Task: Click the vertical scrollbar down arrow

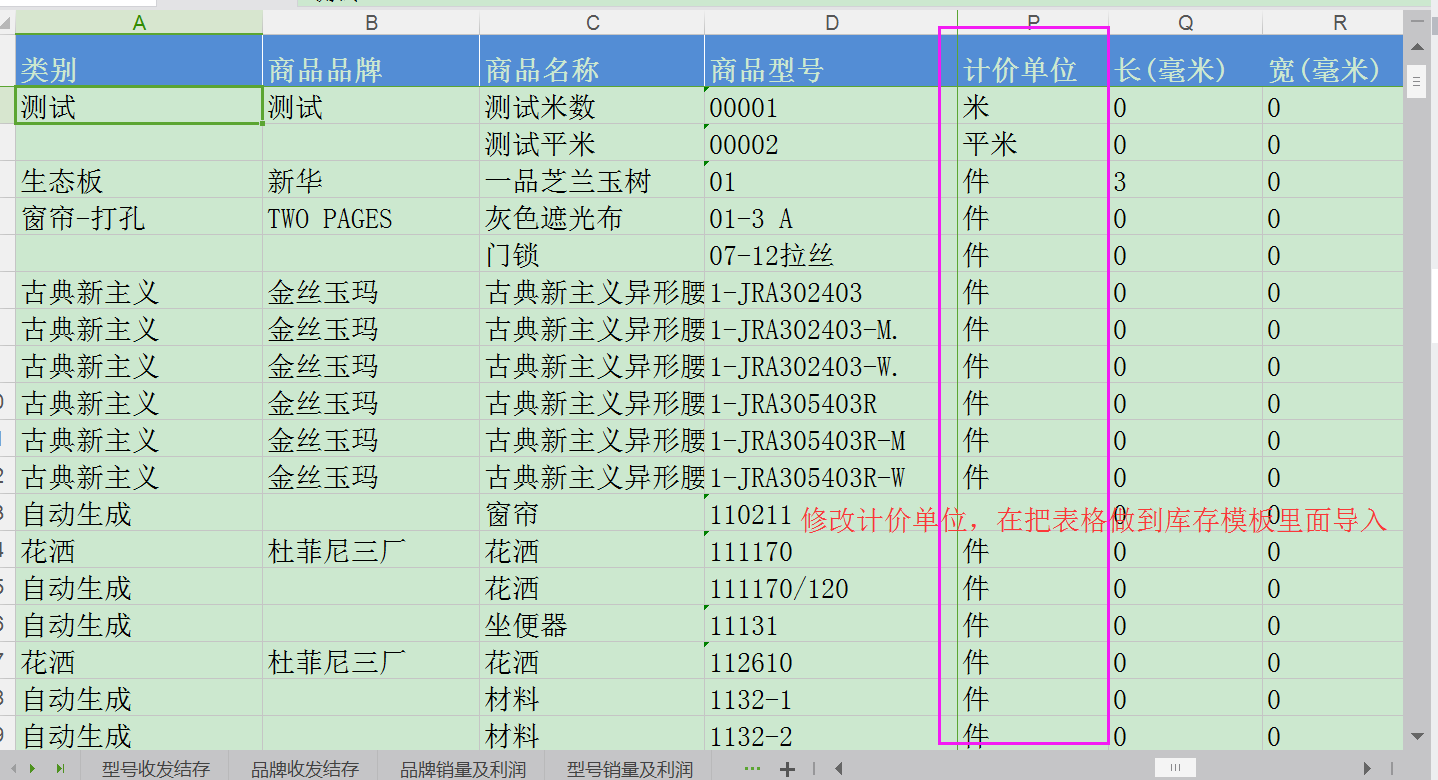Action: tap(1417, 737)
